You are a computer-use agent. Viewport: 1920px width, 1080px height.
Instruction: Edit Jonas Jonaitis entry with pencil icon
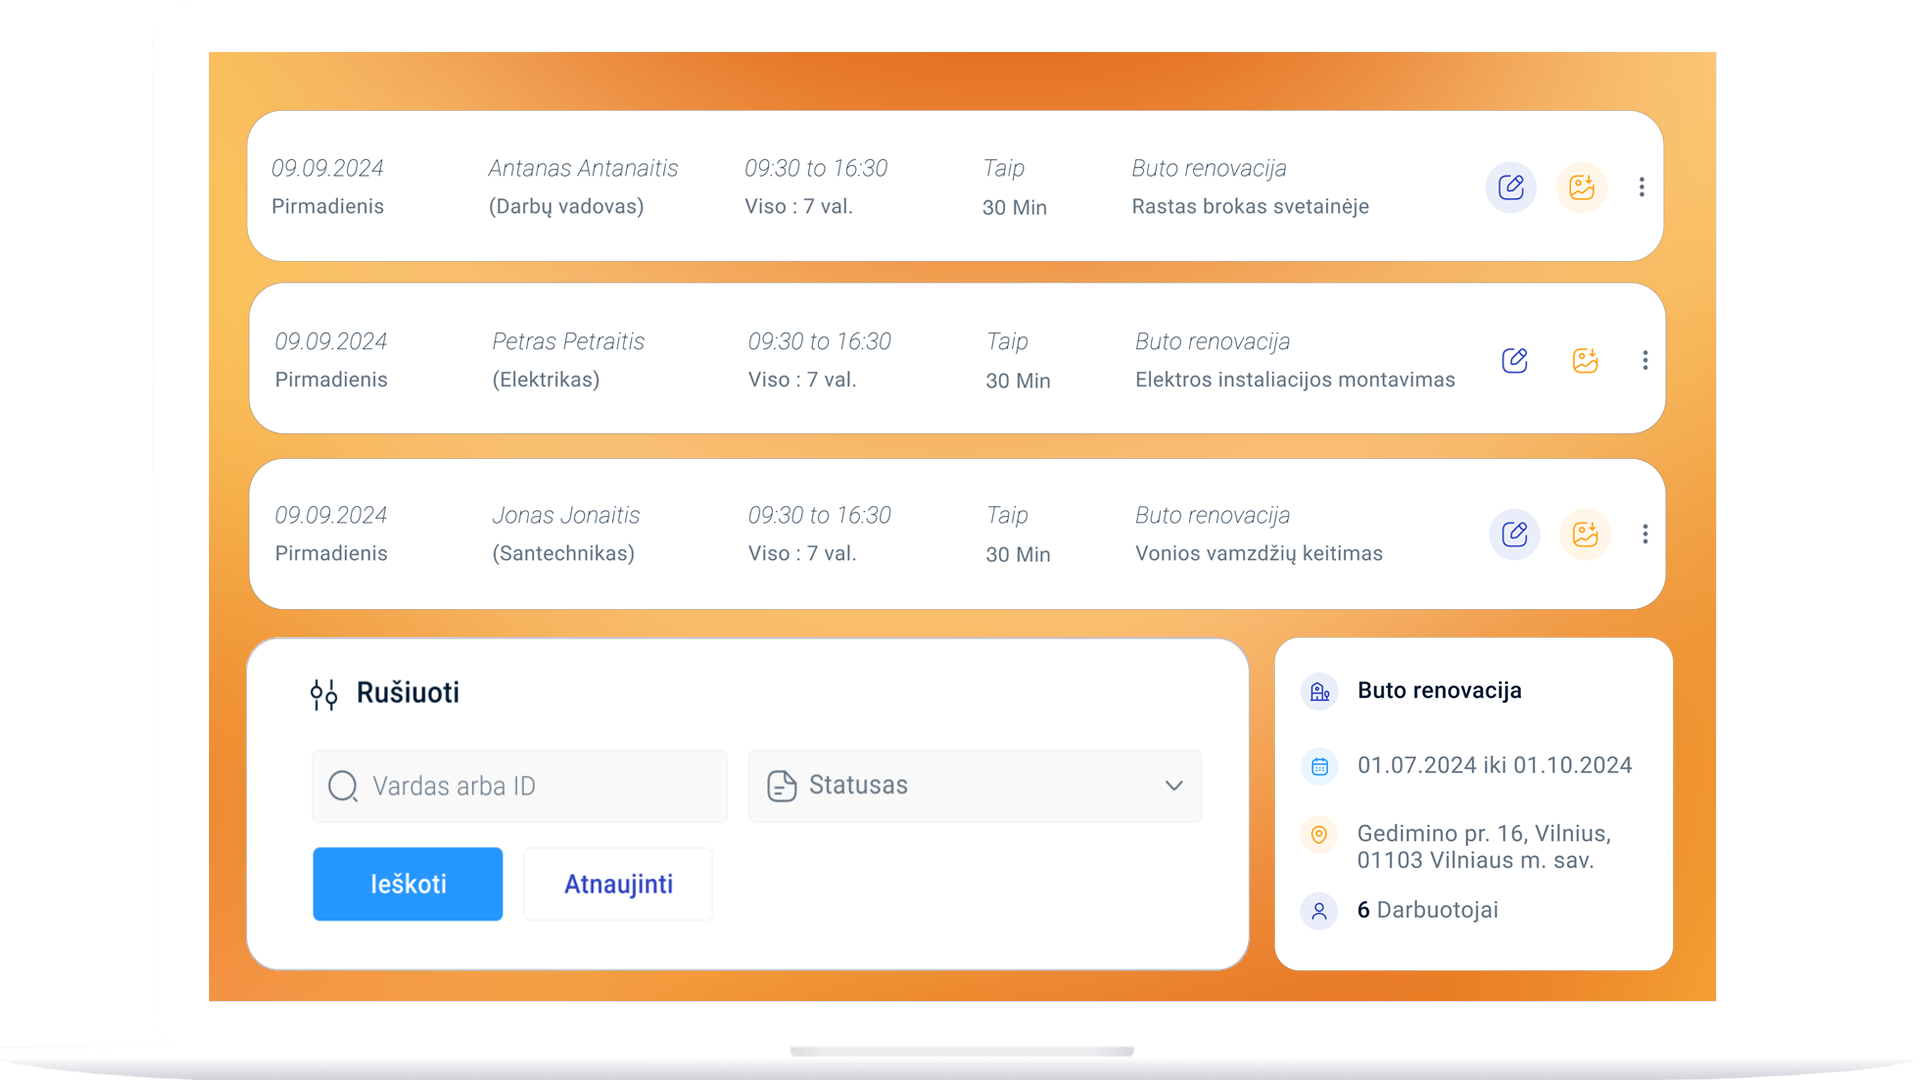click(1514, 534)
